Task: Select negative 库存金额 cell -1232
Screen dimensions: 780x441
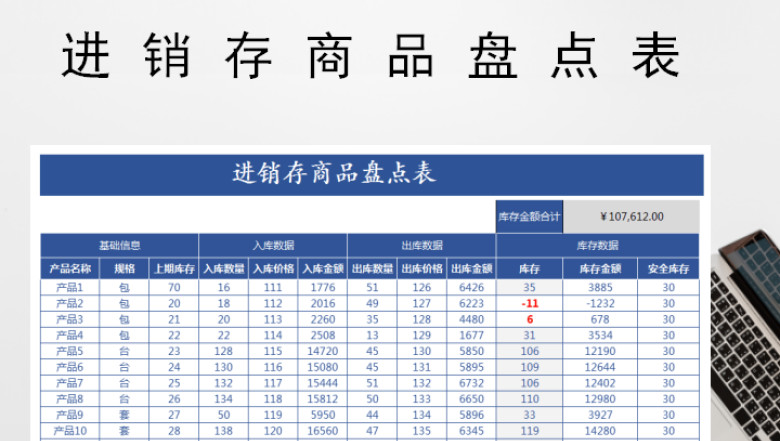Action: click(x=600, y=303)
